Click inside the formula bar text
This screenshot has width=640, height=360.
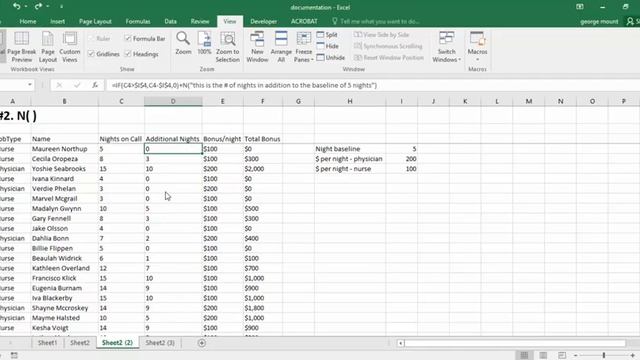[244, 85]
